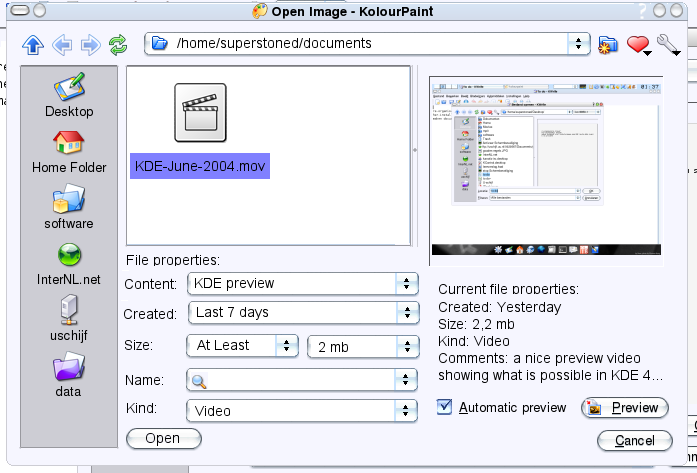Open InterNL.net network place
This screenshot has width=697, height=473.
point(69,264)
